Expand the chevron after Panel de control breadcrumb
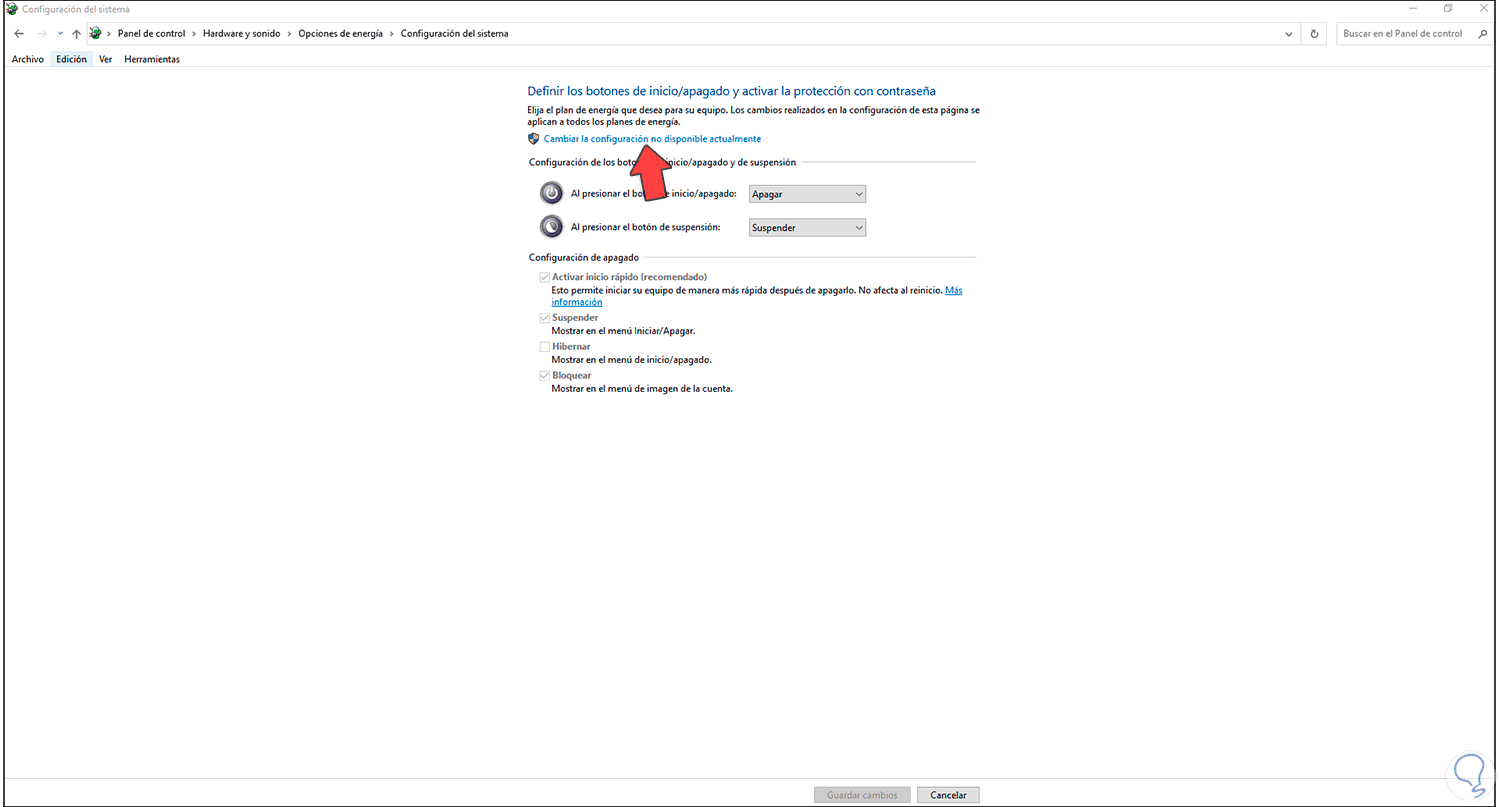Viewport: 1500px width, 807px height. pyautogui.click(x=193, y=33)
